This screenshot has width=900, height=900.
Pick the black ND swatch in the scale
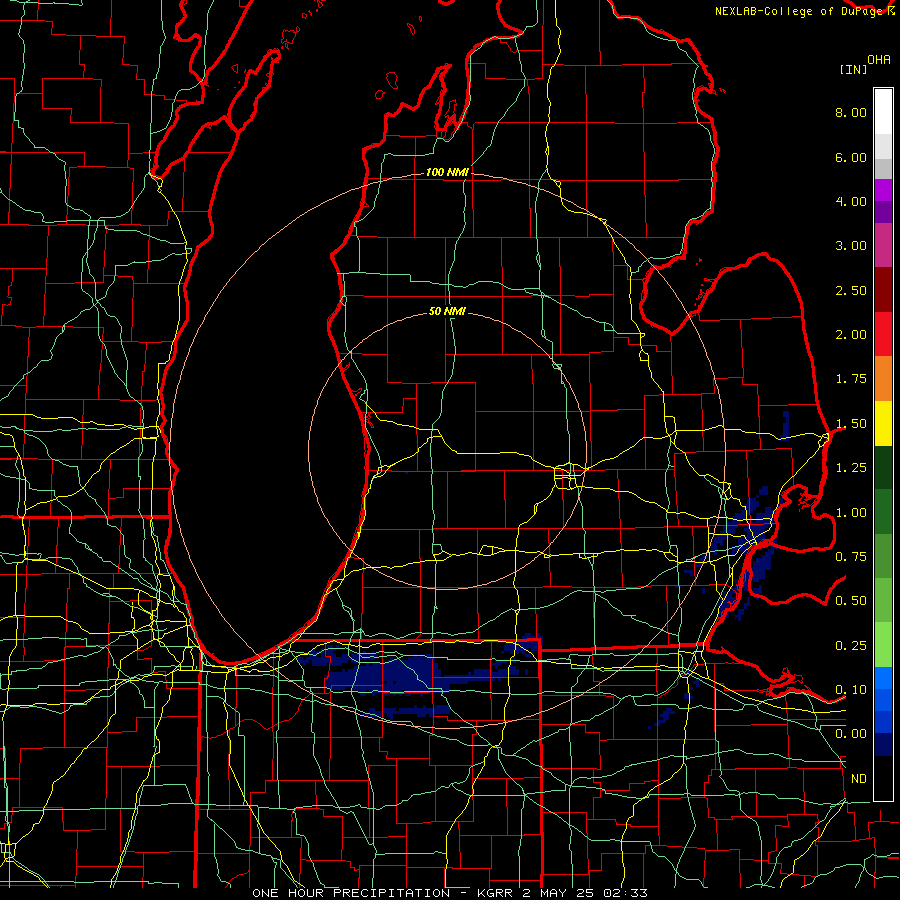coord(883,778)
